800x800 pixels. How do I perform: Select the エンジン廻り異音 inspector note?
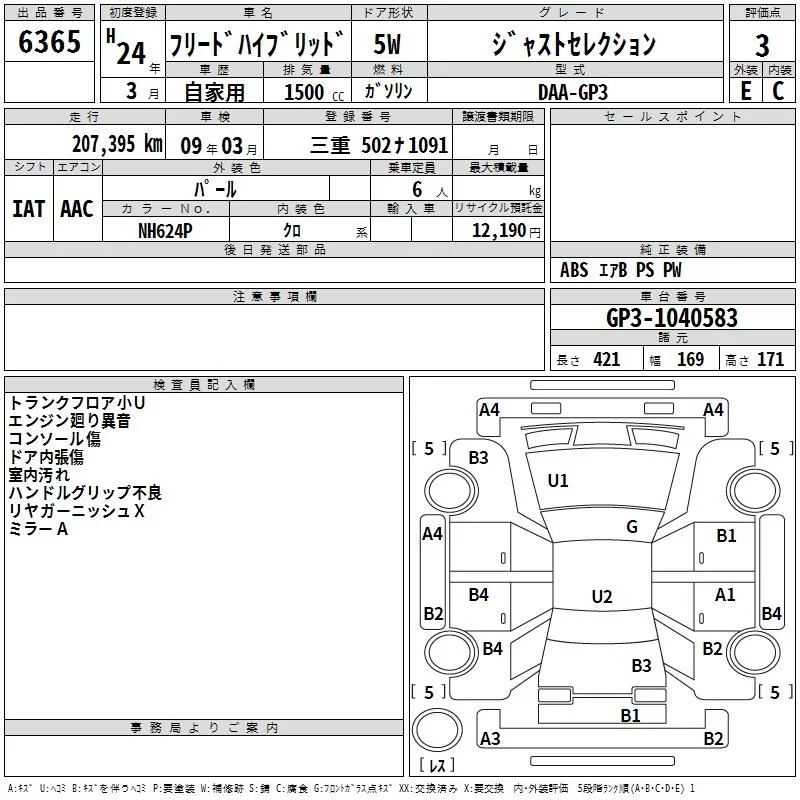[69, 421]
